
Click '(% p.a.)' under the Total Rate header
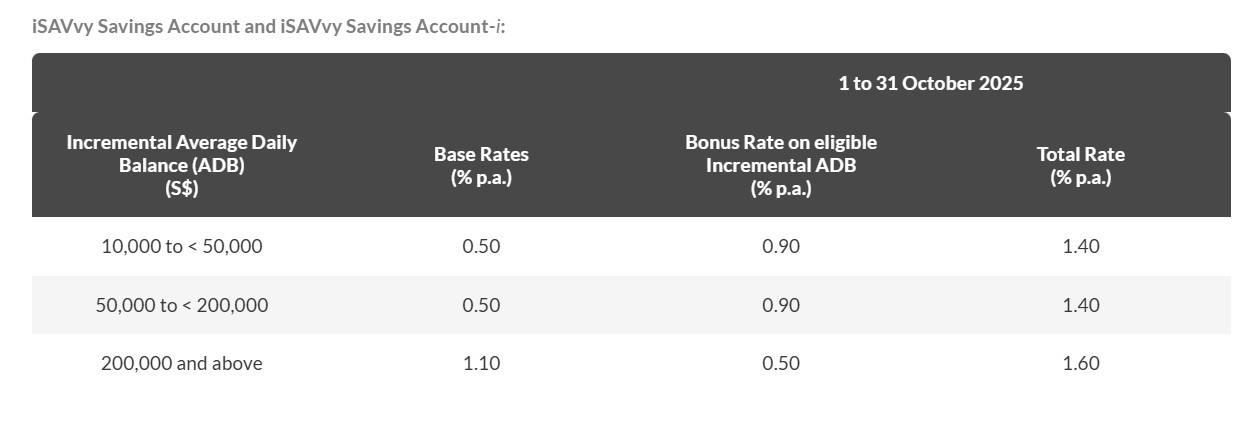pyautogui.click(x=1080, y=178)
